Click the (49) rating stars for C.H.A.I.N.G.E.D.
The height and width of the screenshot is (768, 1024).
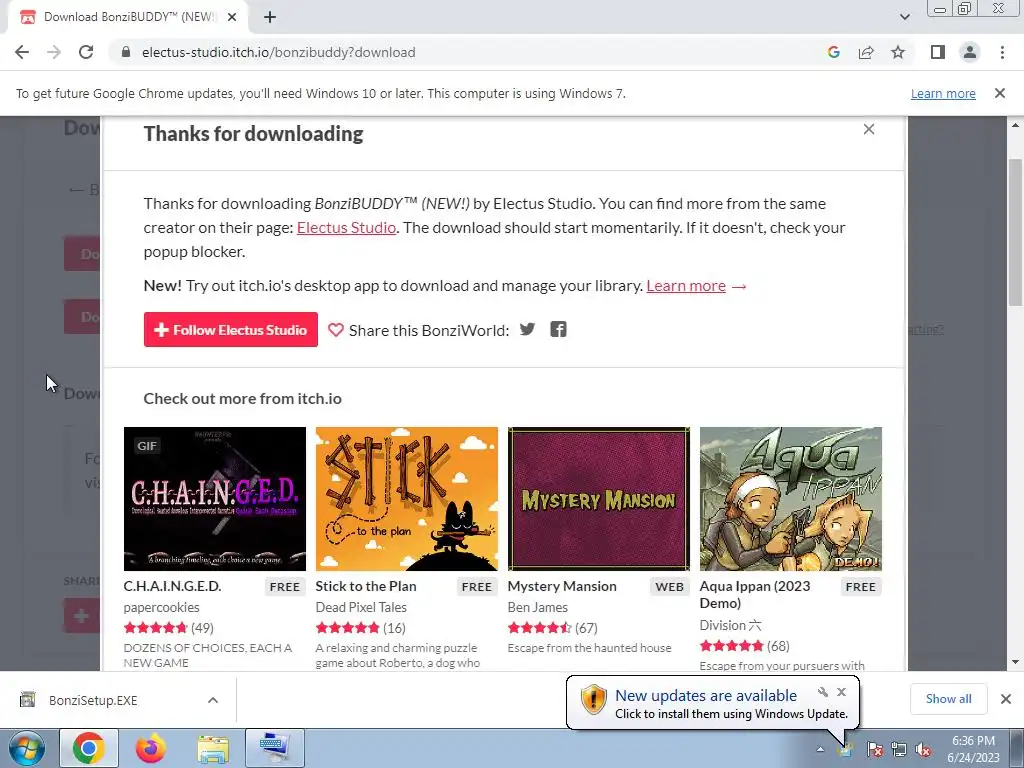point(168,628)
